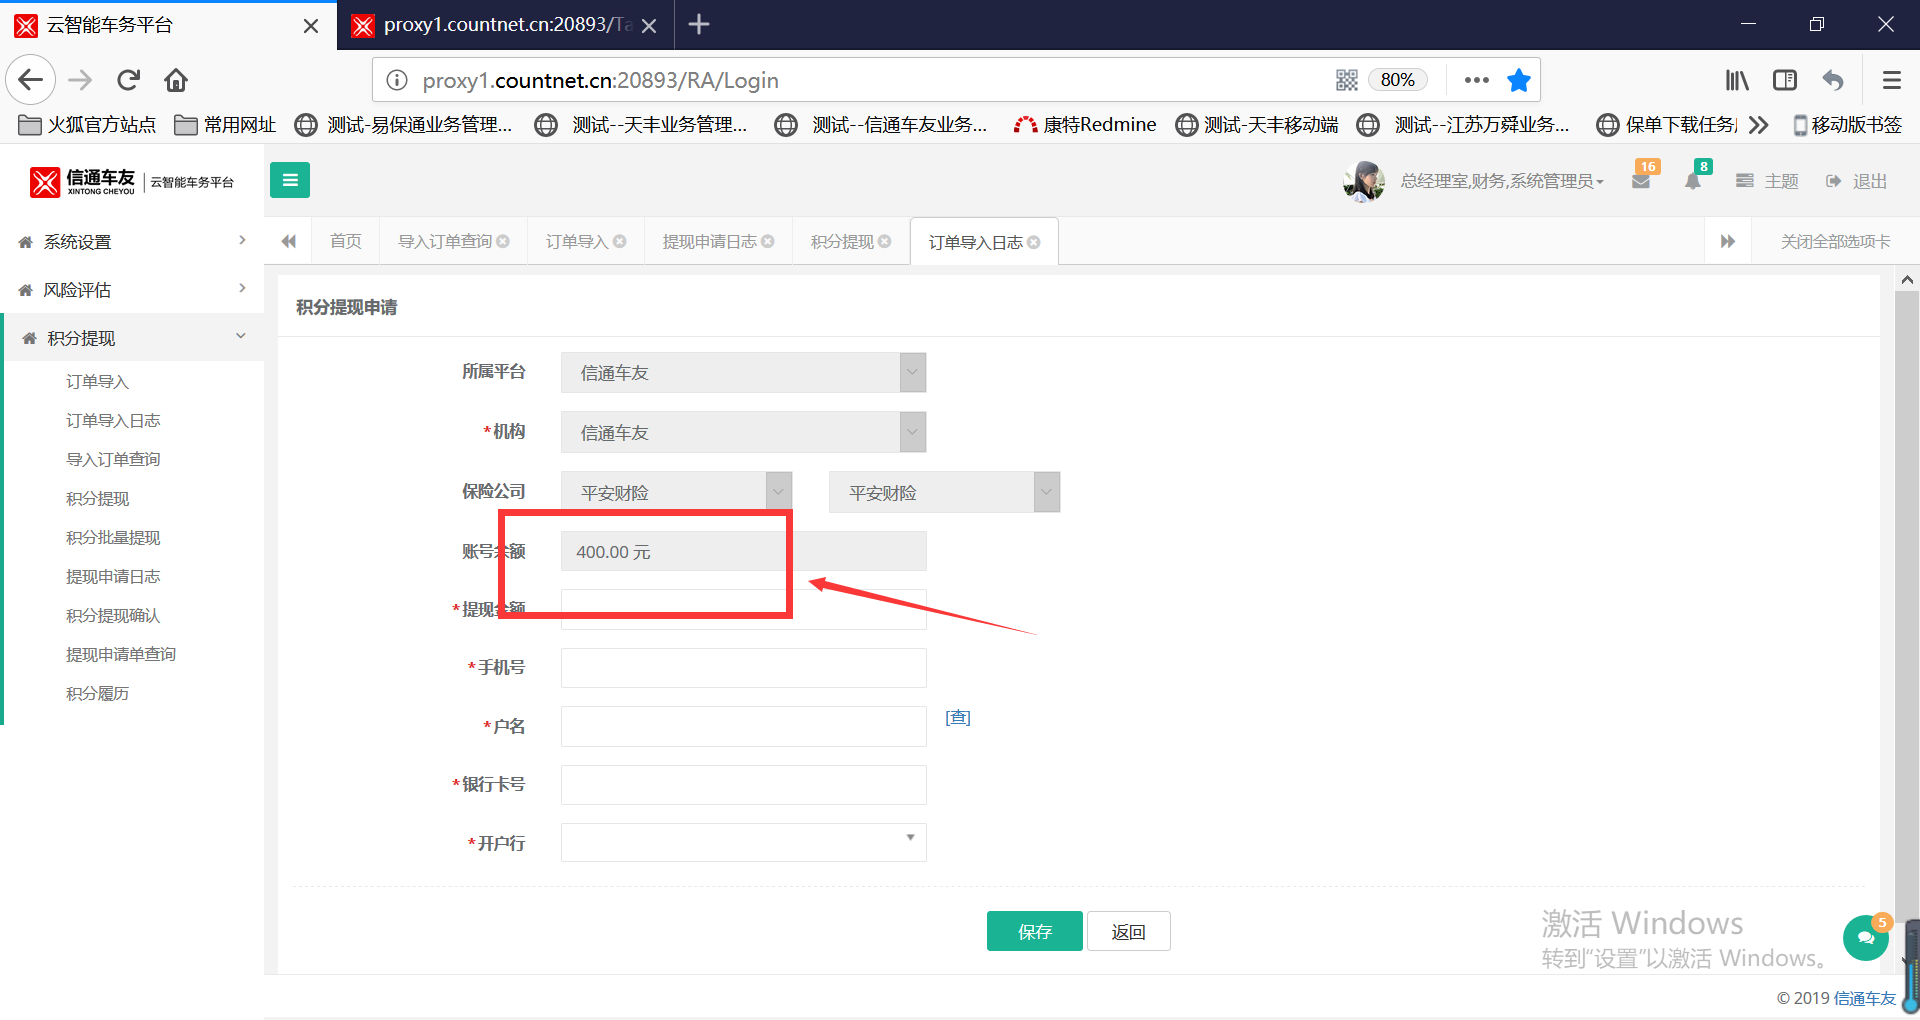1920x1020 pixels.
Task: Open the user role dropdown 总经理室,财务,系统管理员
Action: point(1502,181)
